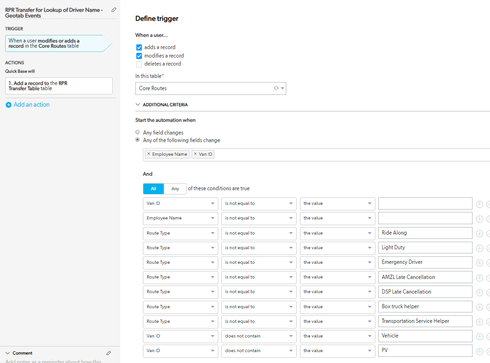
Task: Click the empty value field for Employee Name
Action: coord(425,218)
